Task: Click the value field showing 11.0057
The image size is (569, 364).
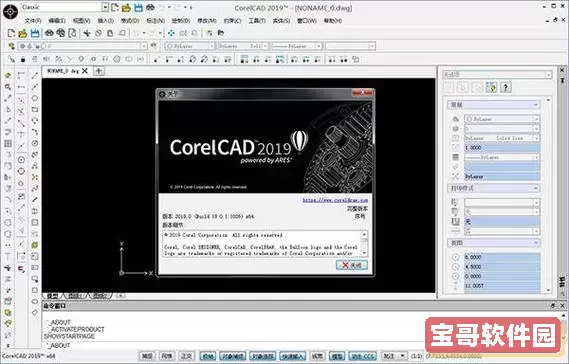Action: (x=502, y=286)
